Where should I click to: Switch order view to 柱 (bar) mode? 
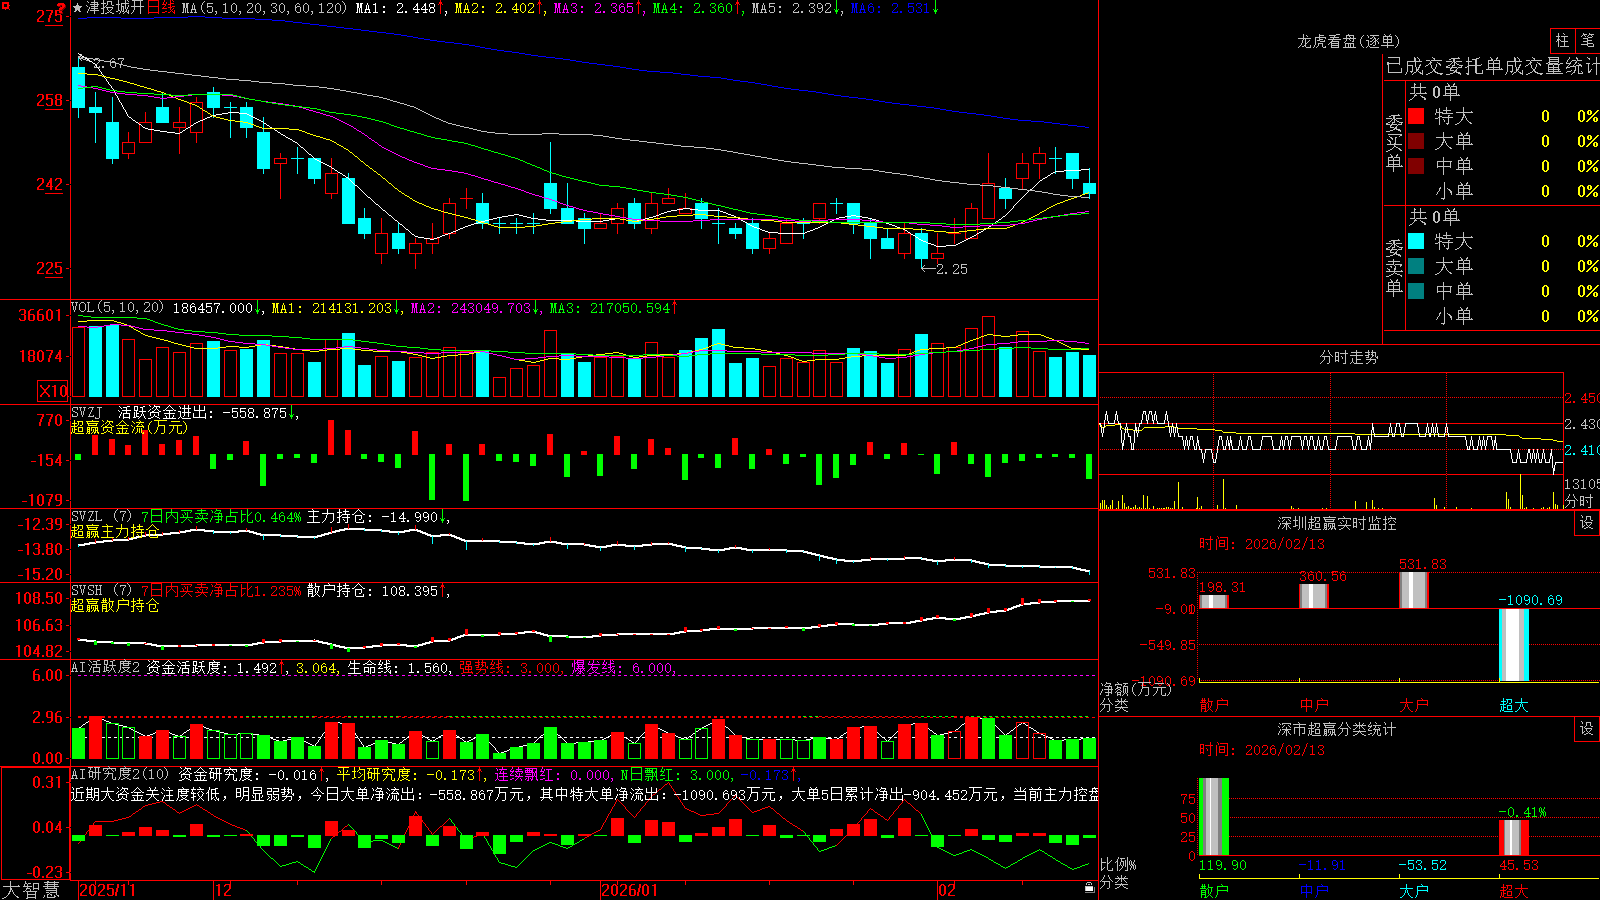tap(1562, 40)
